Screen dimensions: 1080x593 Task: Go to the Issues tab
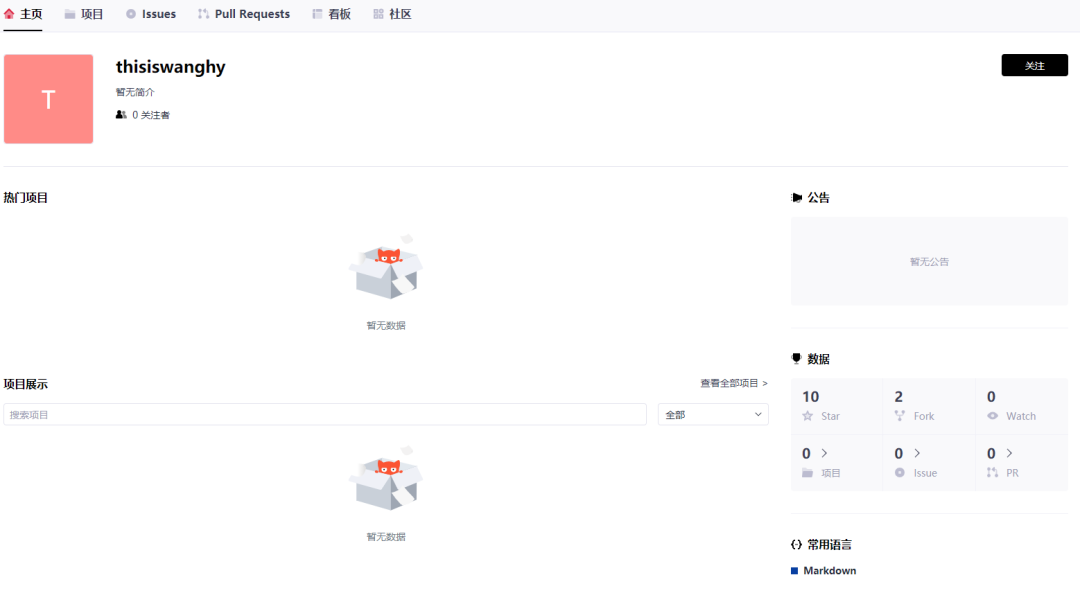point(151,14)
